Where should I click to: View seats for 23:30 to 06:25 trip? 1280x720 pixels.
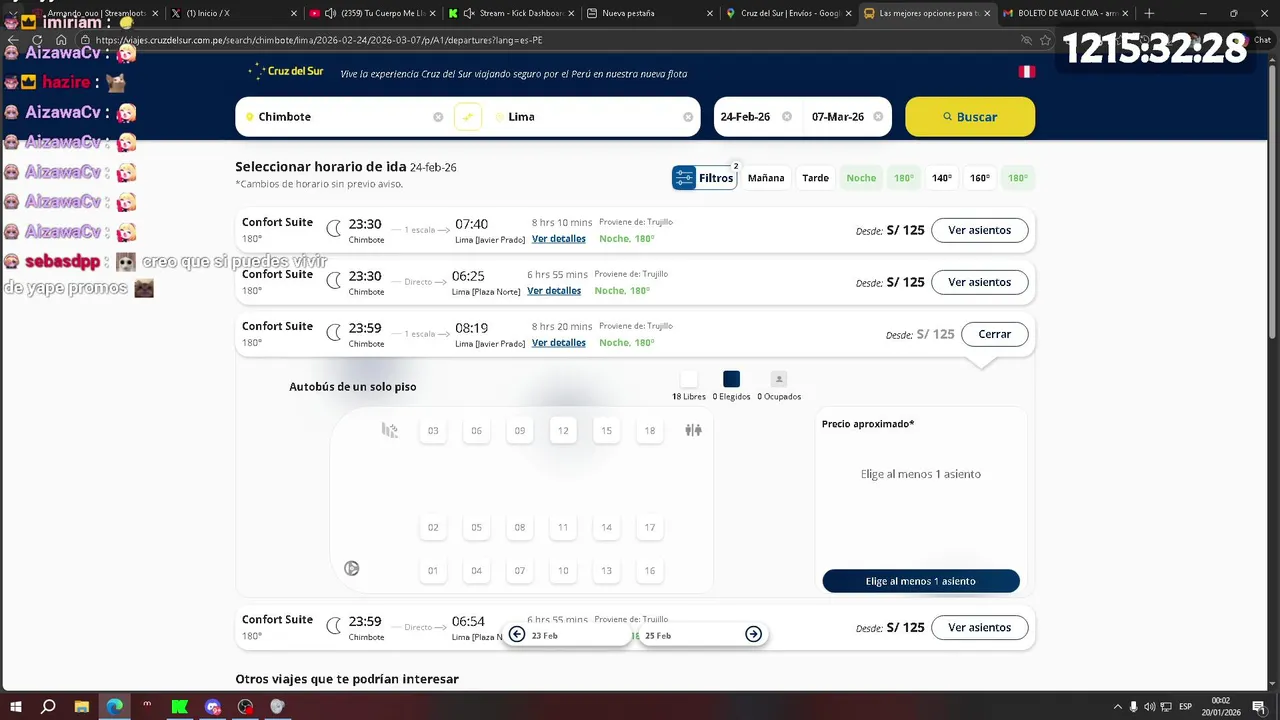click(x=980, y=282)
